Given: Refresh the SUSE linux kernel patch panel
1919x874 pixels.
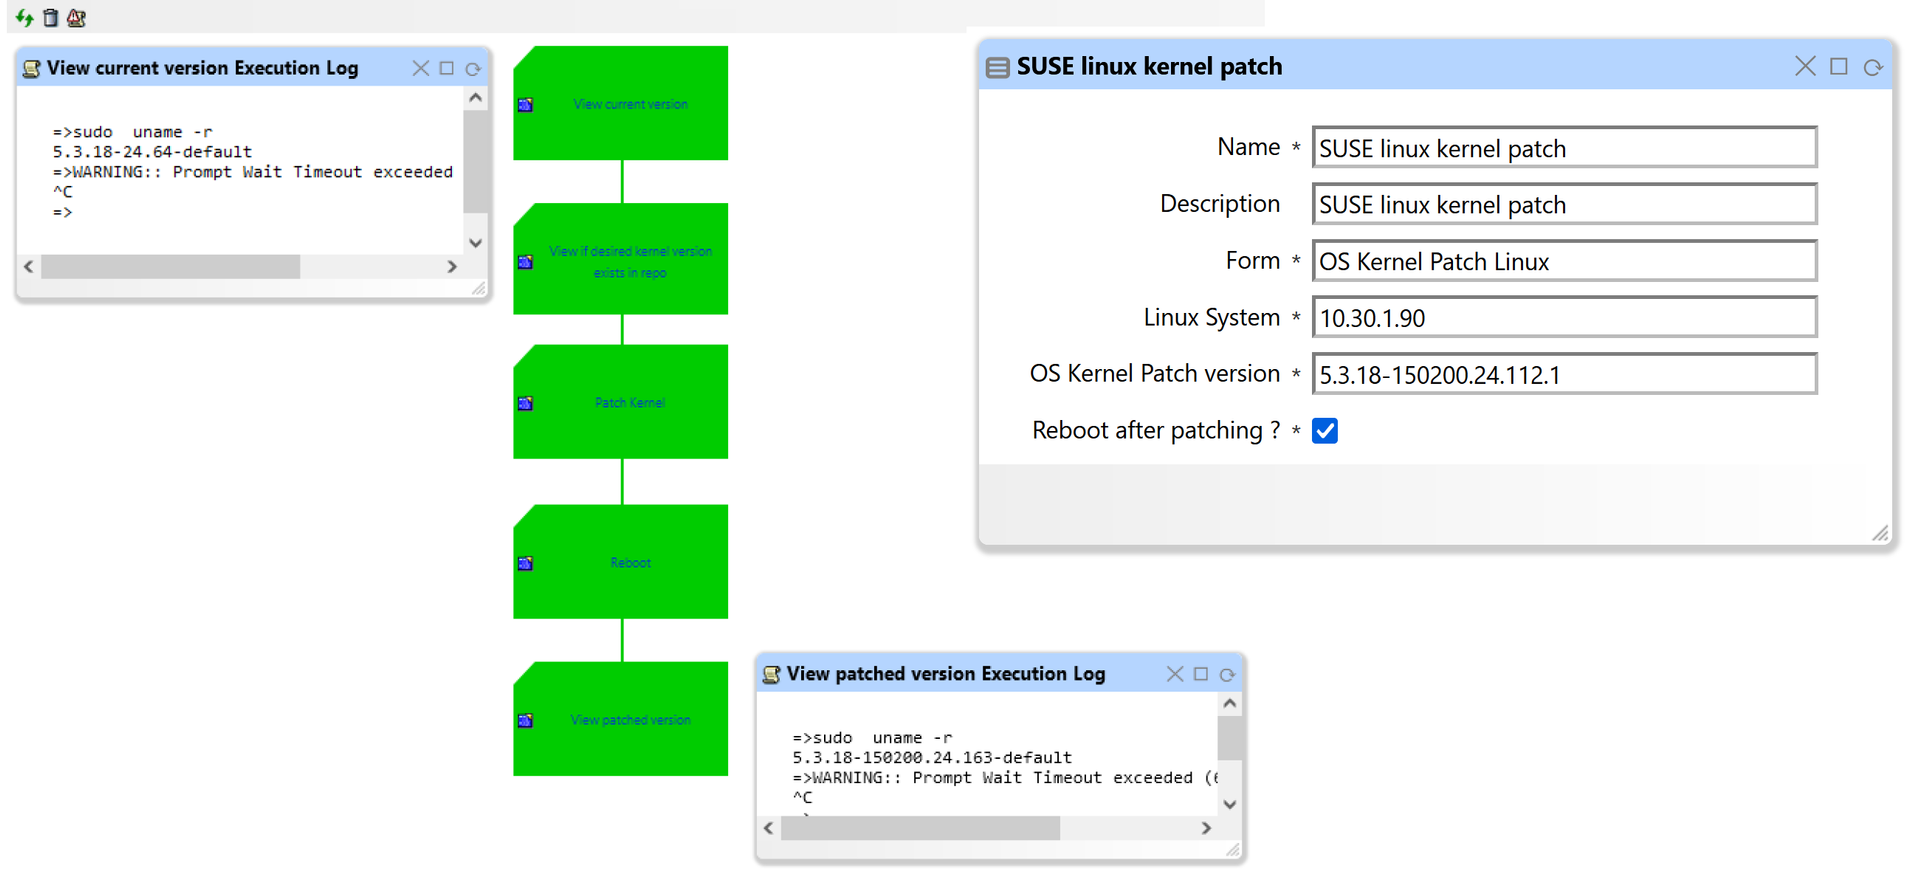Looking at the screenshot, I should pos(1873,67).
